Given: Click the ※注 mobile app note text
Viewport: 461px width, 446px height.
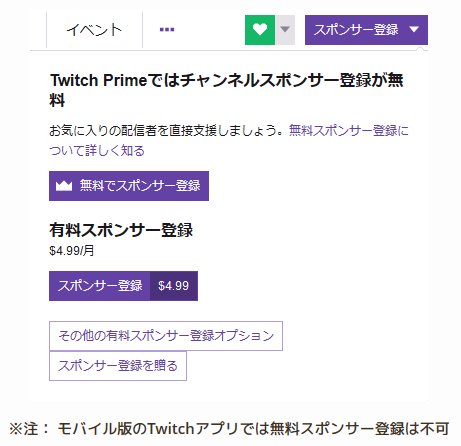Looking at the screenshot, I should pyautogui.click(x=229, y=429).
